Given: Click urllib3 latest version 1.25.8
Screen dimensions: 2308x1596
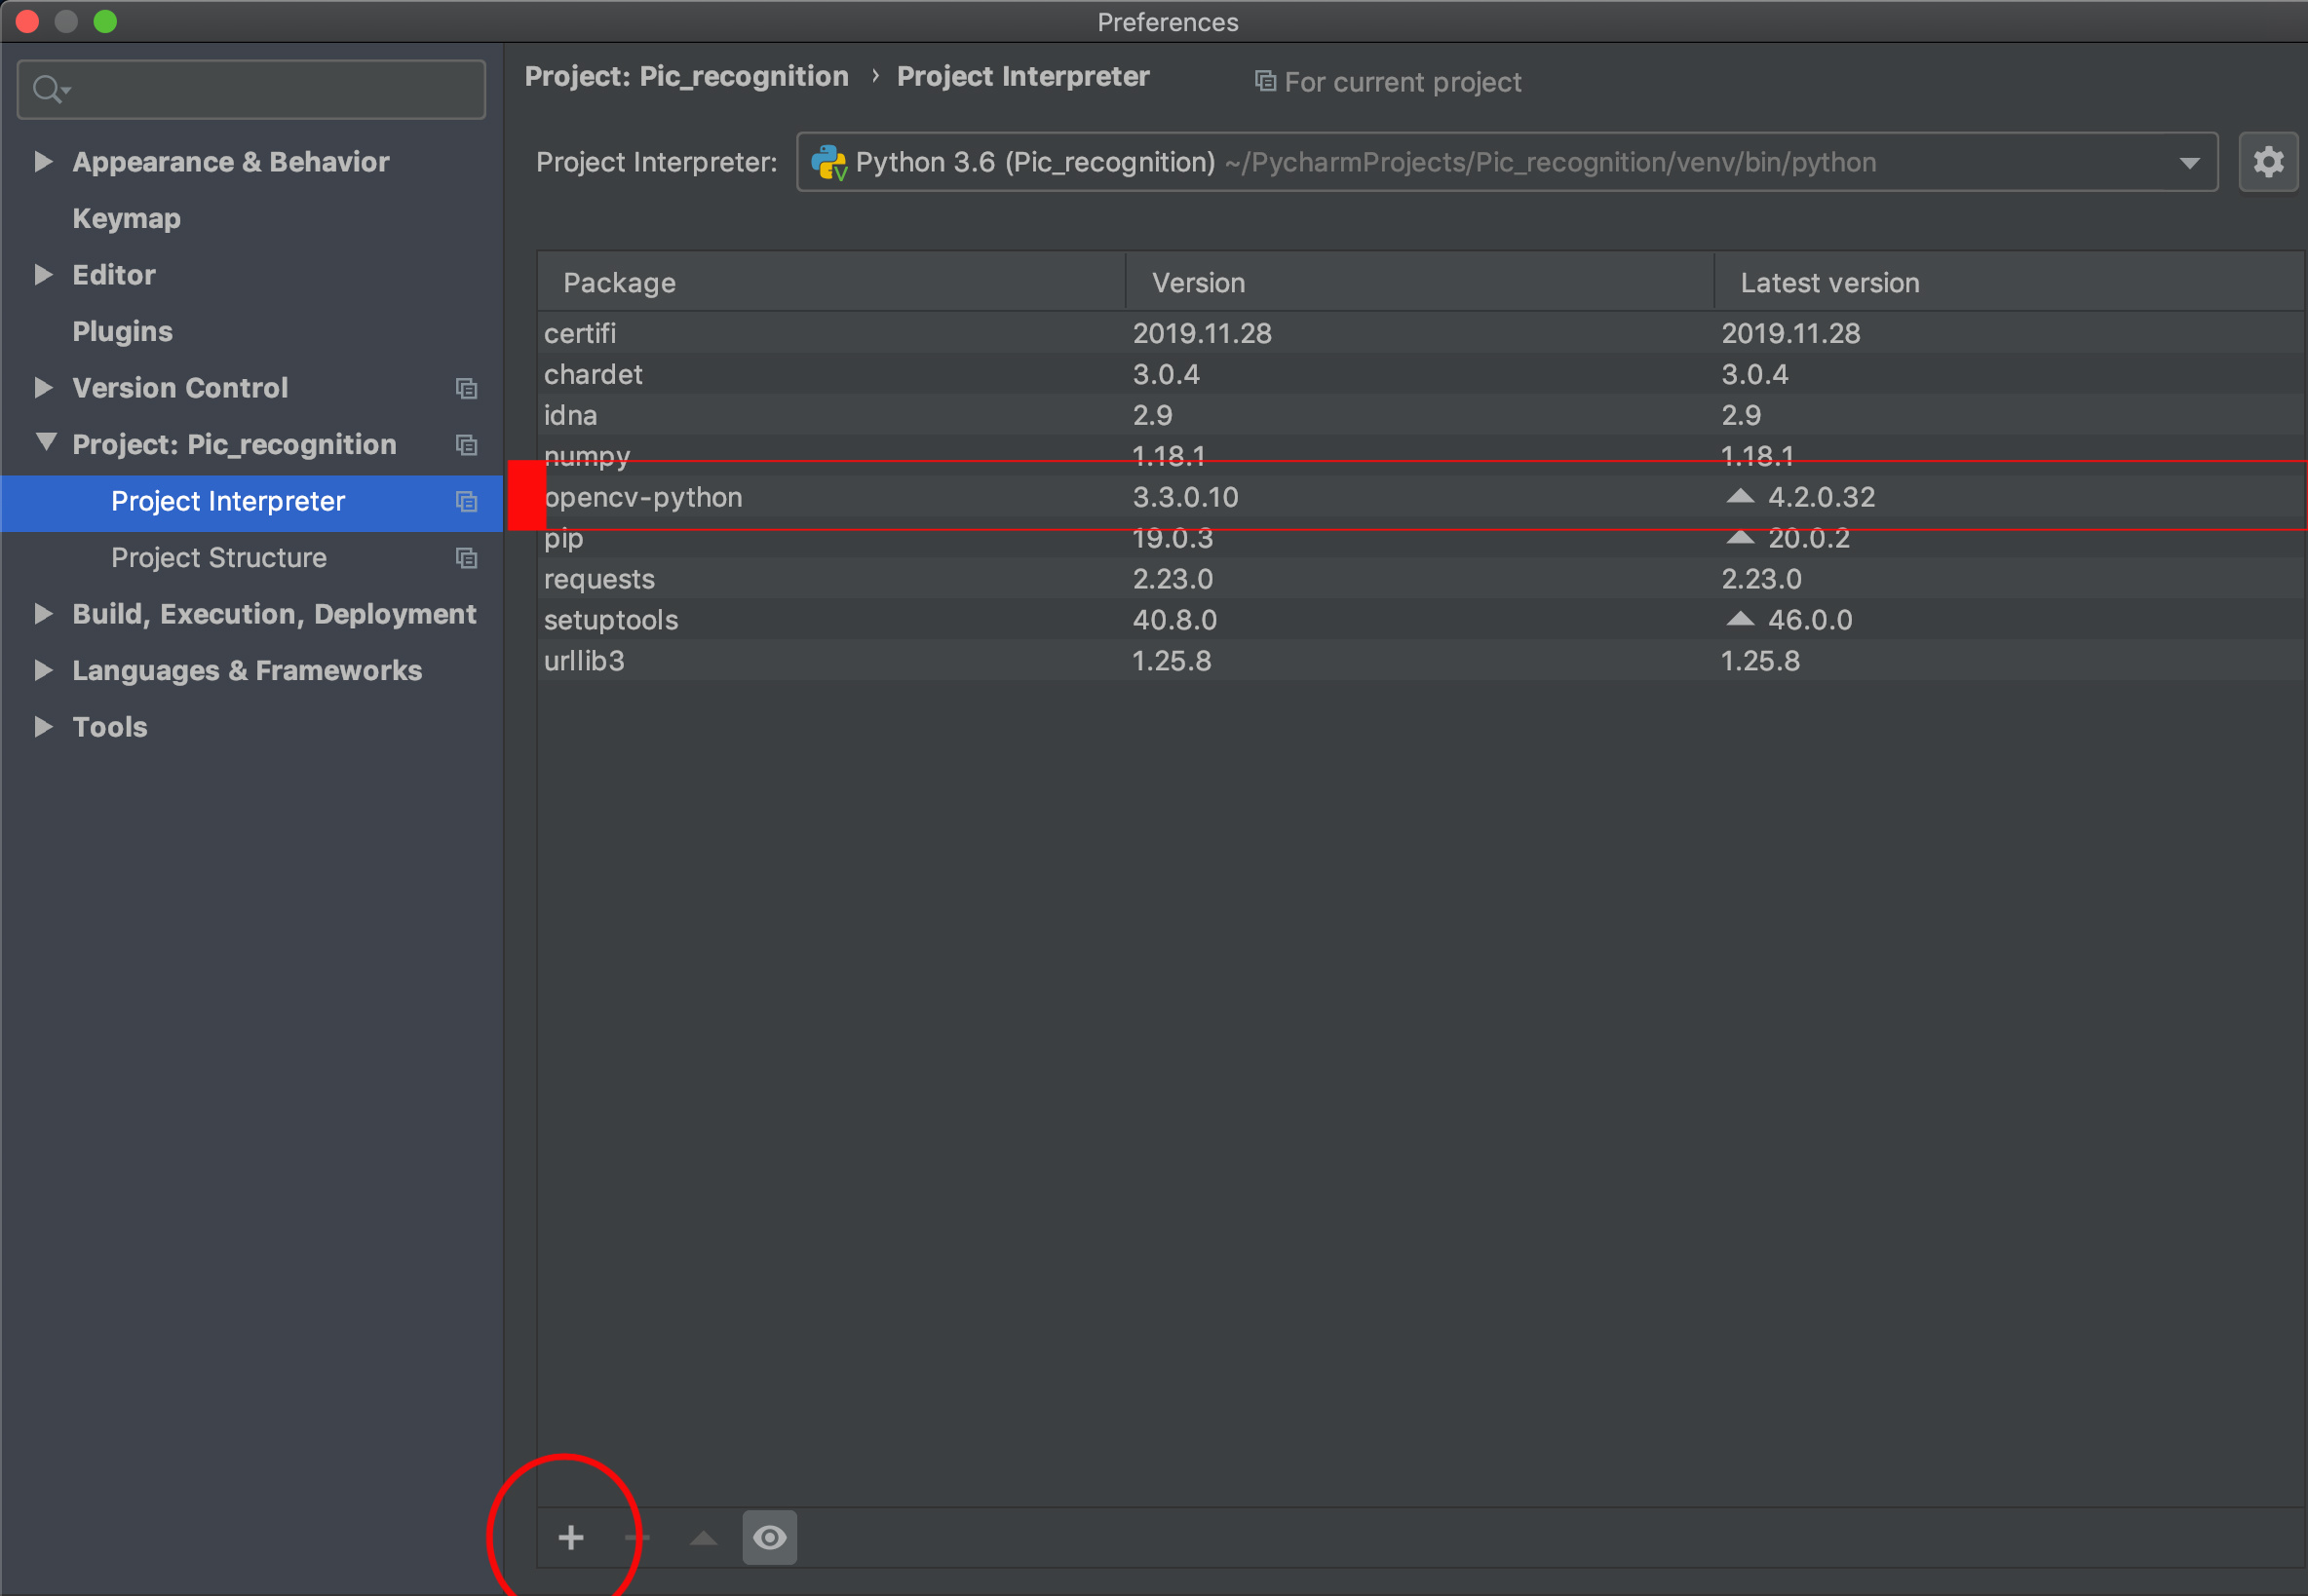Looking at the screenshot, I should (x=1760, y=661).
